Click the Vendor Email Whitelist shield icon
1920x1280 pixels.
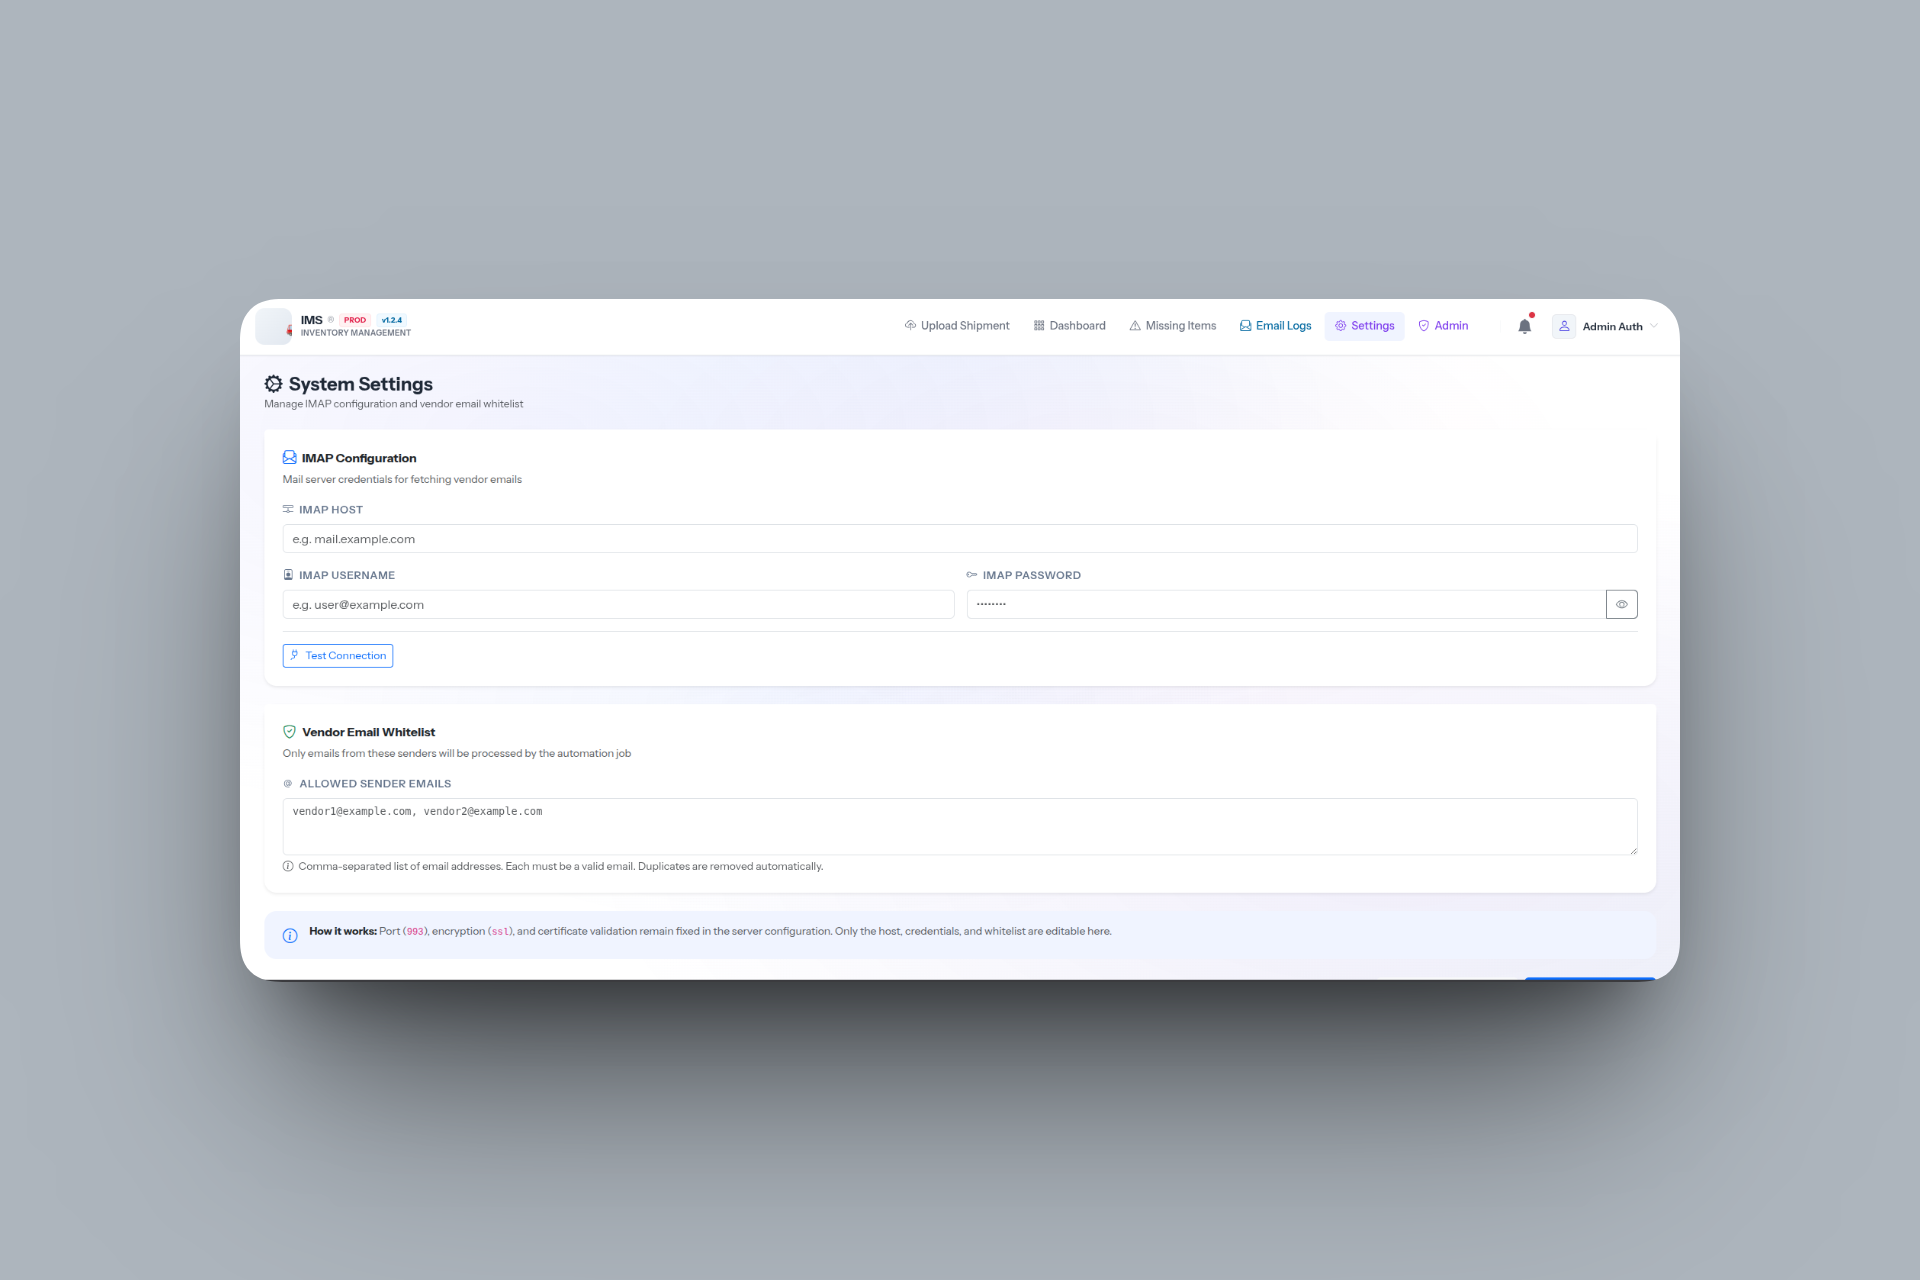[x=290, y=732]
